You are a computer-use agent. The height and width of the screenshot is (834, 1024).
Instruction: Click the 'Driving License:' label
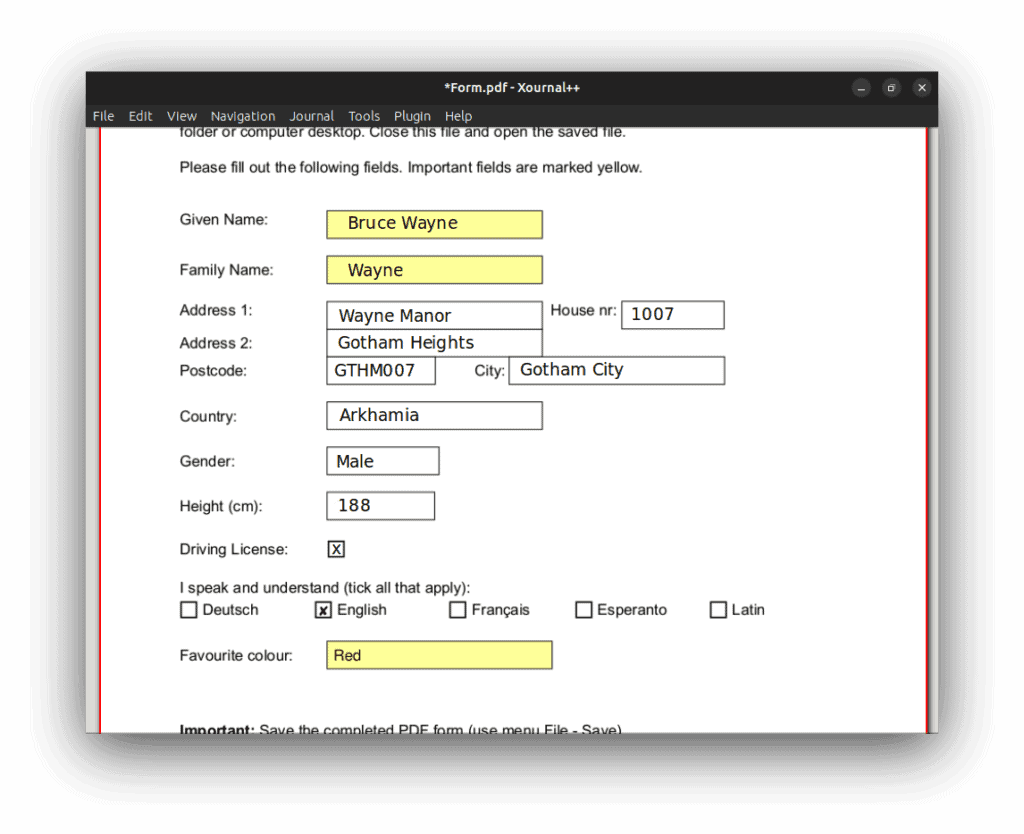(234, 549)
